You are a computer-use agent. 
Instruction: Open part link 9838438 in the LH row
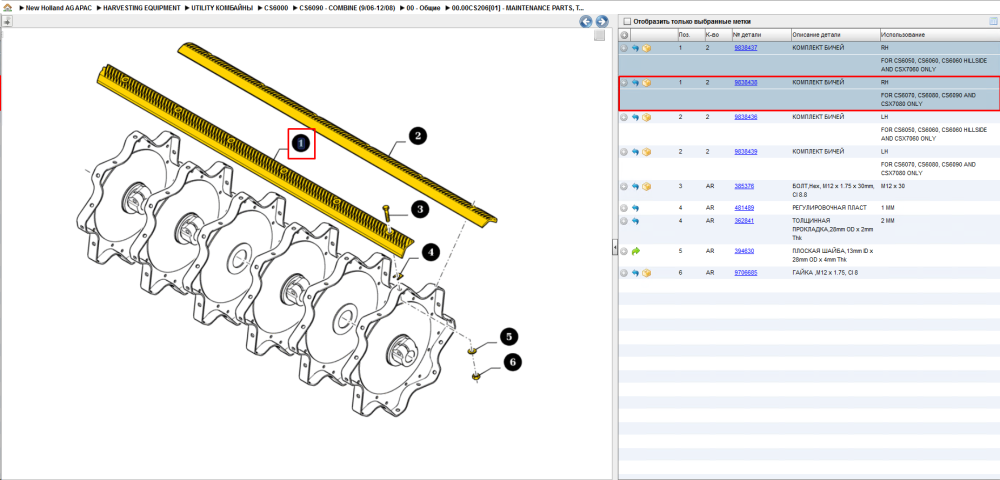[x=746, y=117]
